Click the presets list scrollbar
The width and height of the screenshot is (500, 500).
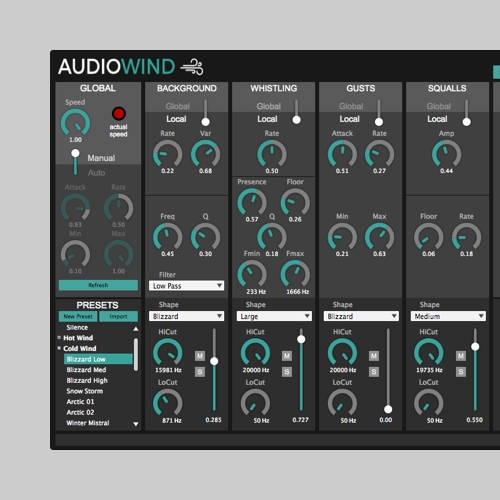click(136, 354)
